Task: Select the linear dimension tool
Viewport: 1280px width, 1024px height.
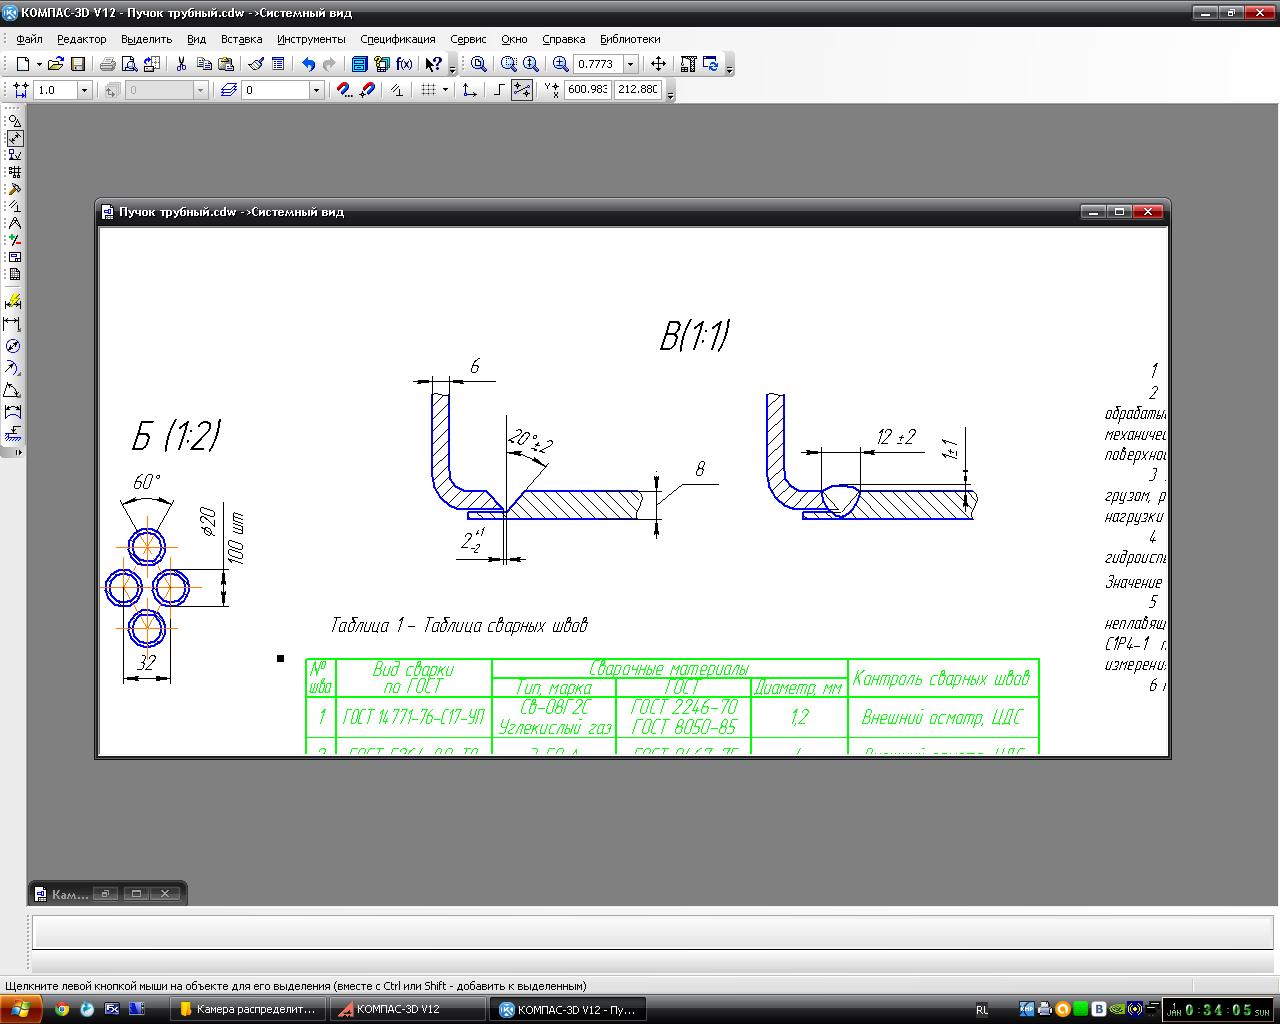Action: click(x=13, y=323)
